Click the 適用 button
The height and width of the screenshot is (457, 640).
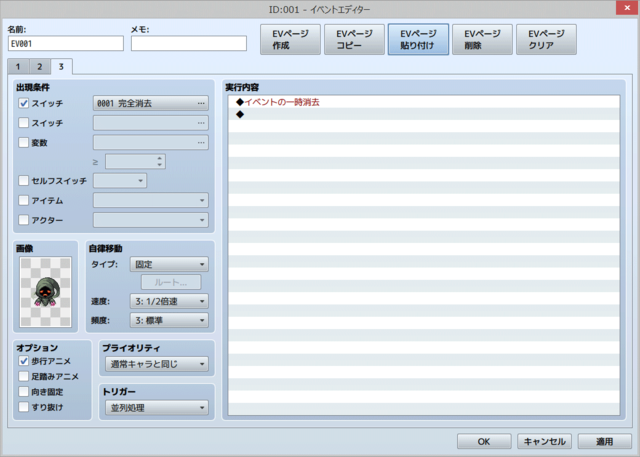(604, 441)
